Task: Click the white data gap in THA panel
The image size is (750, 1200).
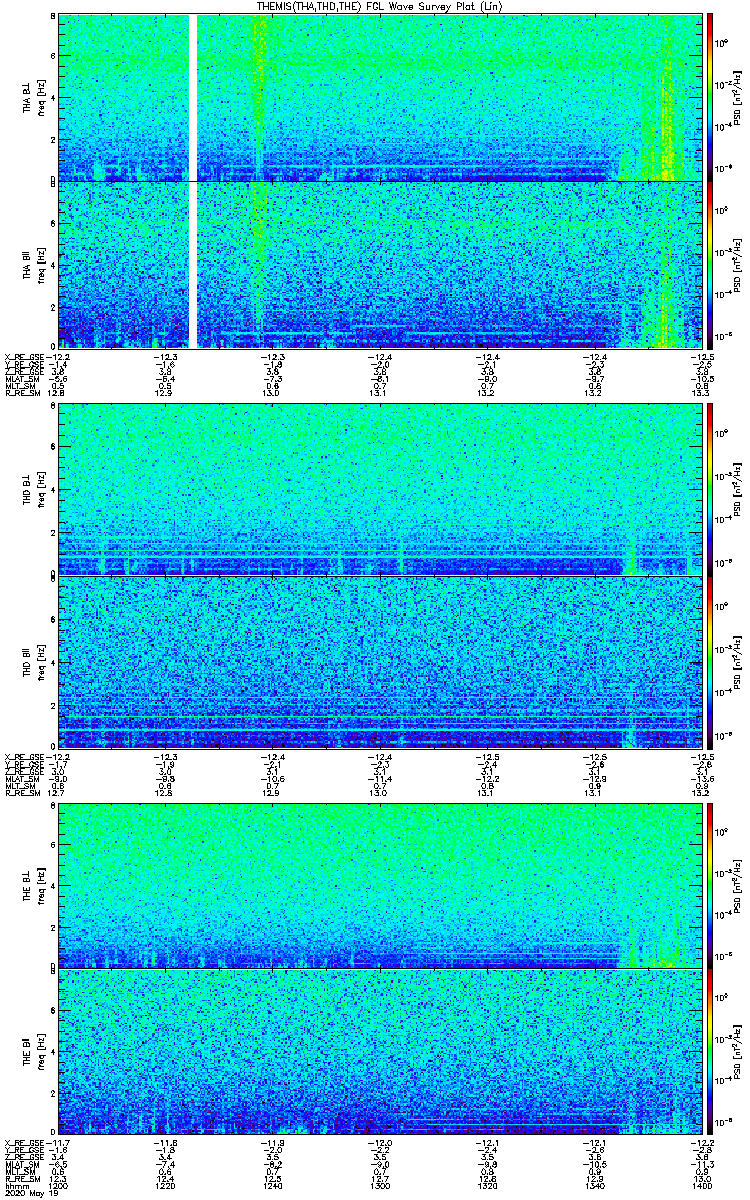Action: tap(193, 180)
